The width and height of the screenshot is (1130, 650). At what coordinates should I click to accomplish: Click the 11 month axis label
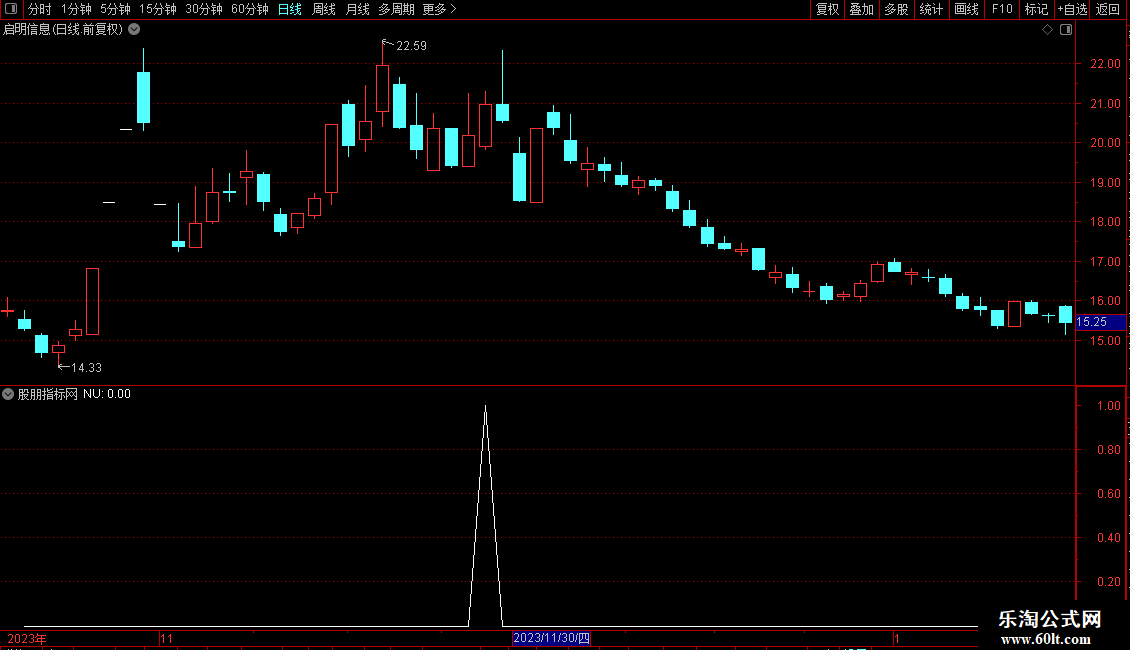[x=166, y=638]
